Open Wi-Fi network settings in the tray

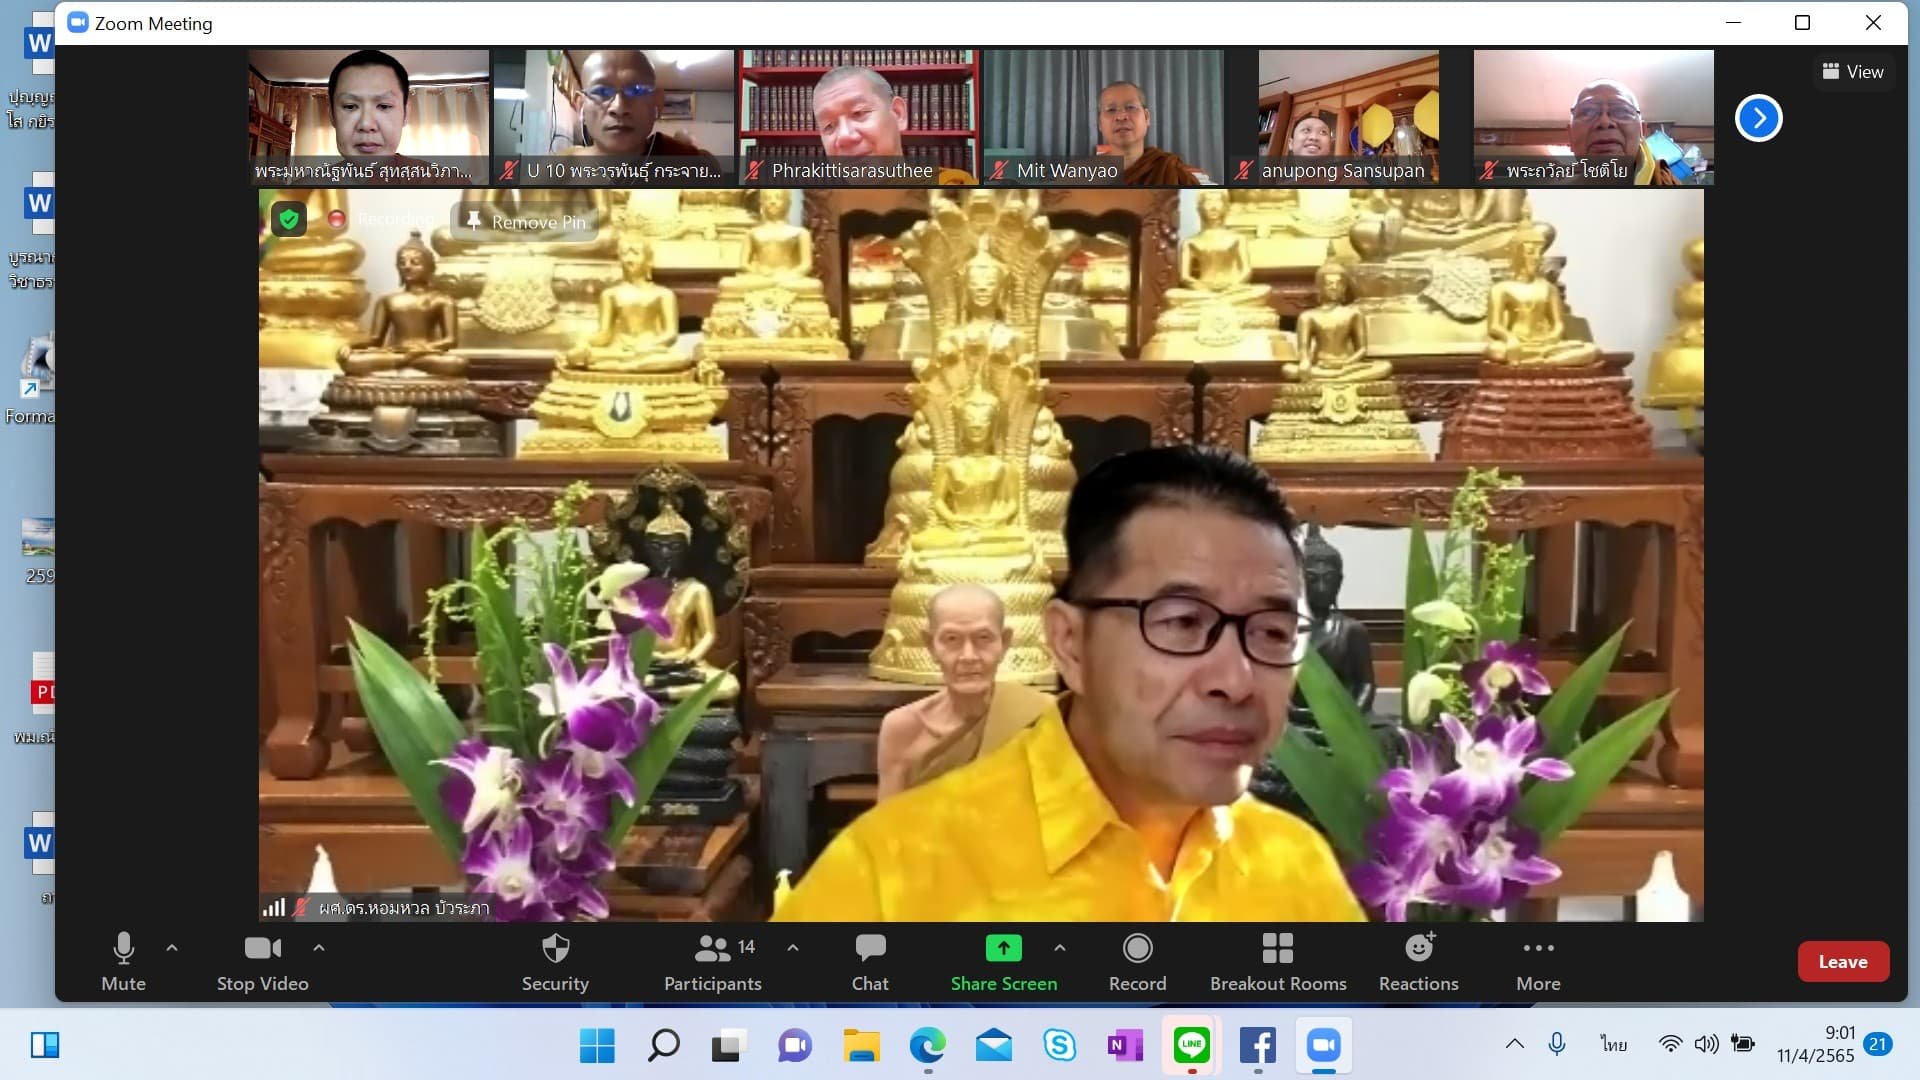click(x=1669, y=1044)
